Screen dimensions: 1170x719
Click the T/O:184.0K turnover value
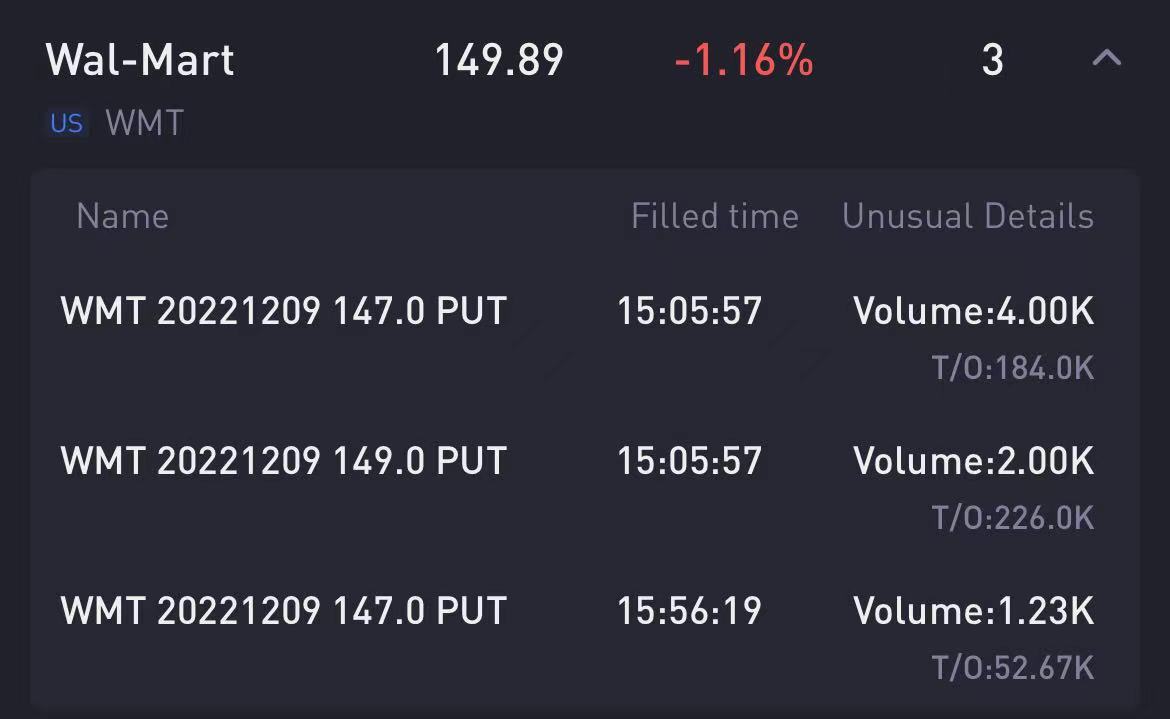coord(1013,368)
